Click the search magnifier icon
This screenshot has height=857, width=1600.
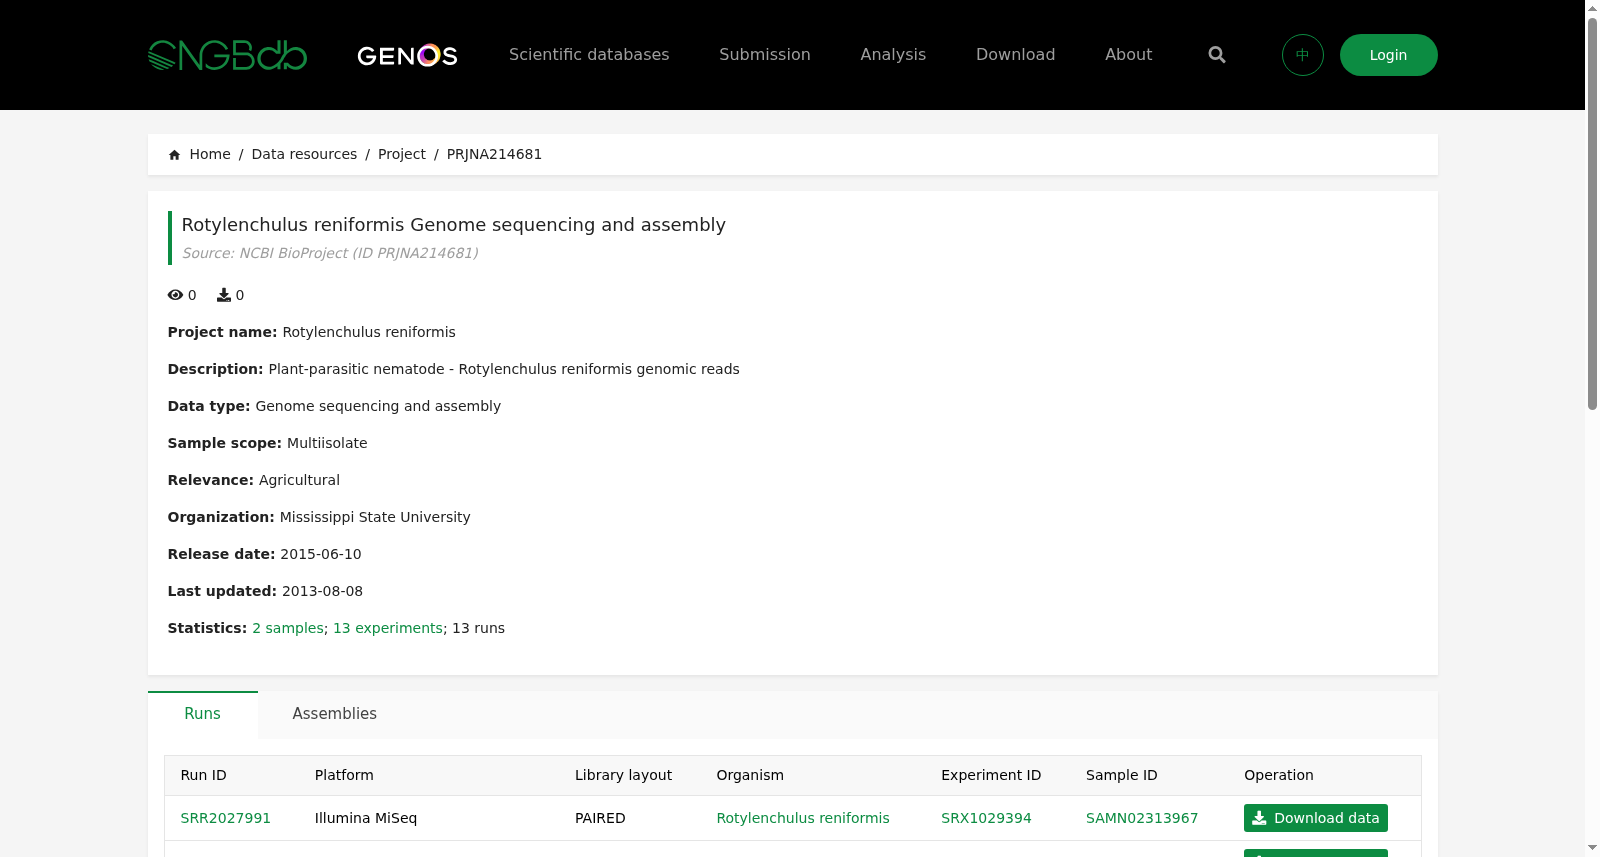1217,55
